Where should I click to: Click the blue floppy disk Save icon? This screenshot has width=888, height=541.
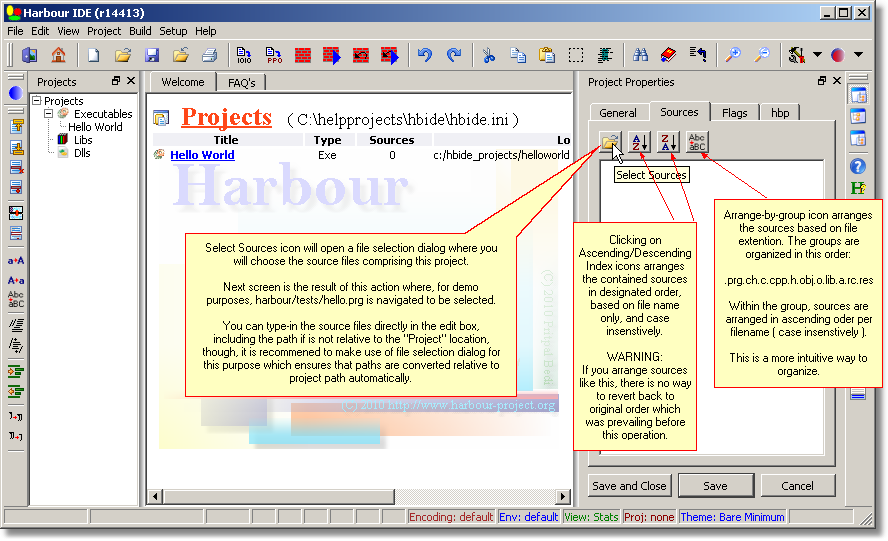152,55
